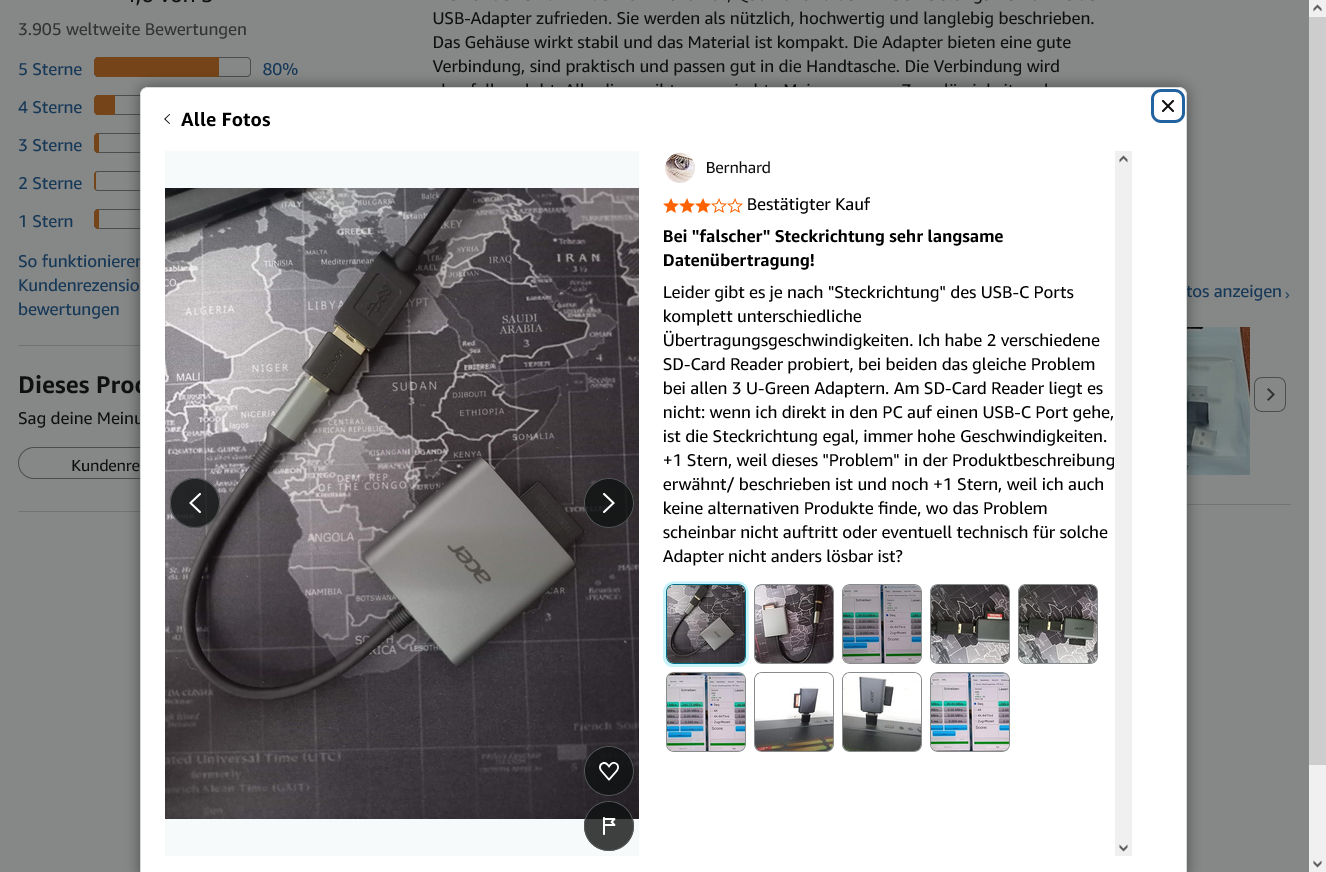View the fifth thumbnail in first row

[x=1058, y=624]
